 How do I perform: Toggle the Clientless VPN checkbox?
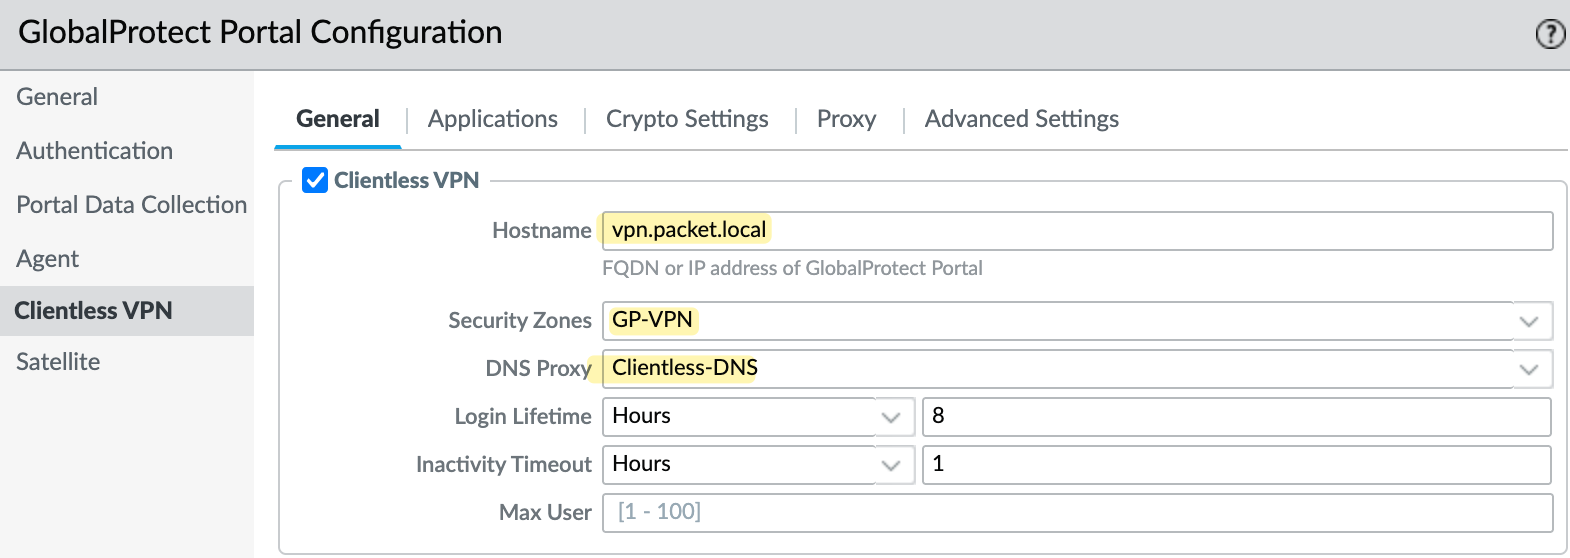pyautogui.click(x=315, y=180)
